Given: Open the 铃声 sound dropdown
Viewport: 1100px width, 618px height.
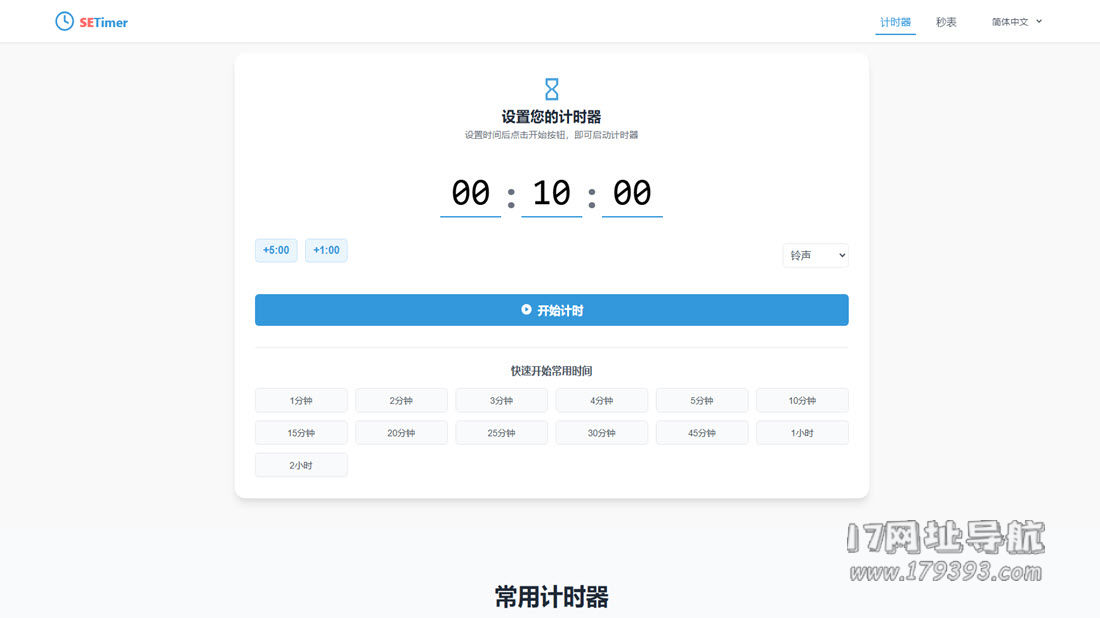Looking at the screenshot, I should click(815, 256).
